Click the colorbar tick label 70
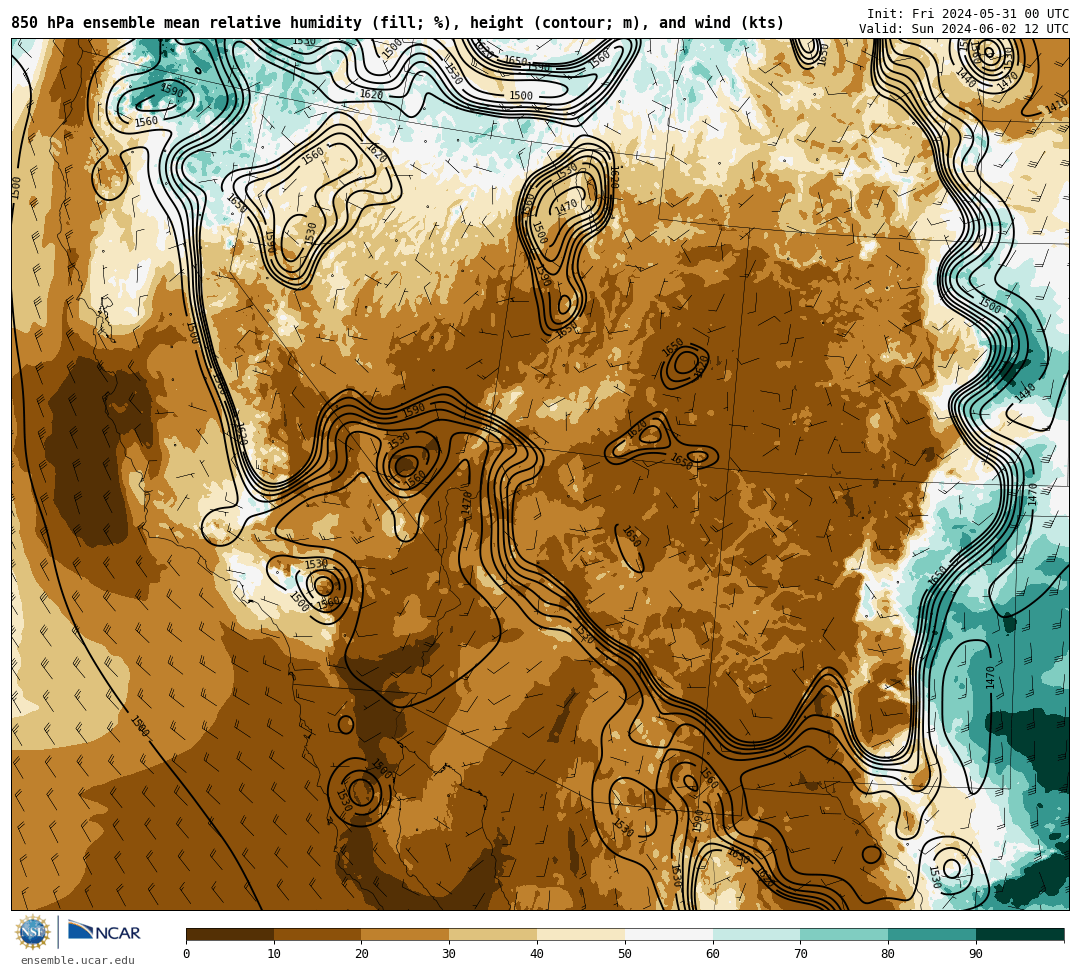This screenshot has width=1080, height=973. (x=800, y=954)
